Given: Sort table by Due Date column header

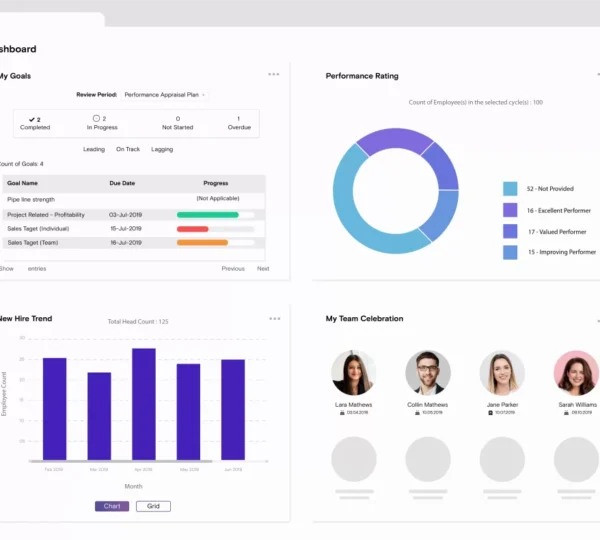Looking at the screenshot, I should [x=122, y=184].
